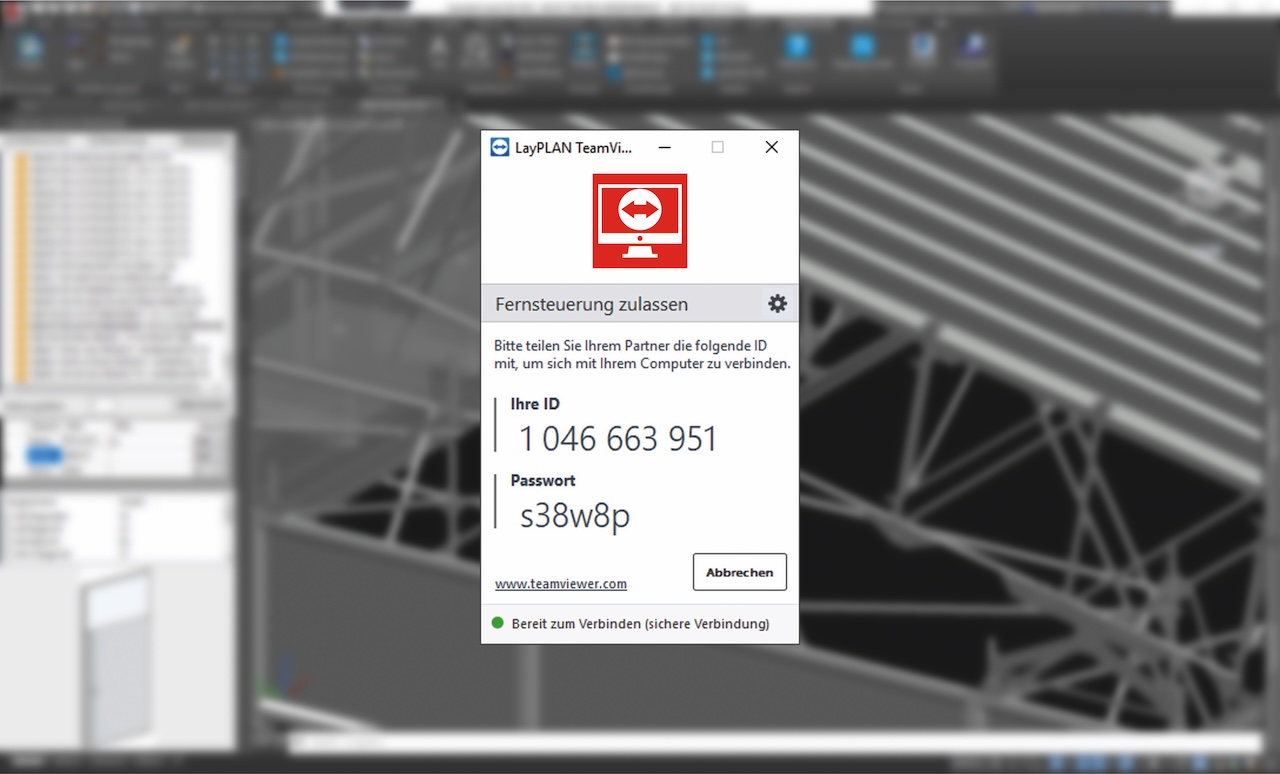Select the password text s38w8p
This screenshot has height=774, width=1280.
[x=575, y=515]
